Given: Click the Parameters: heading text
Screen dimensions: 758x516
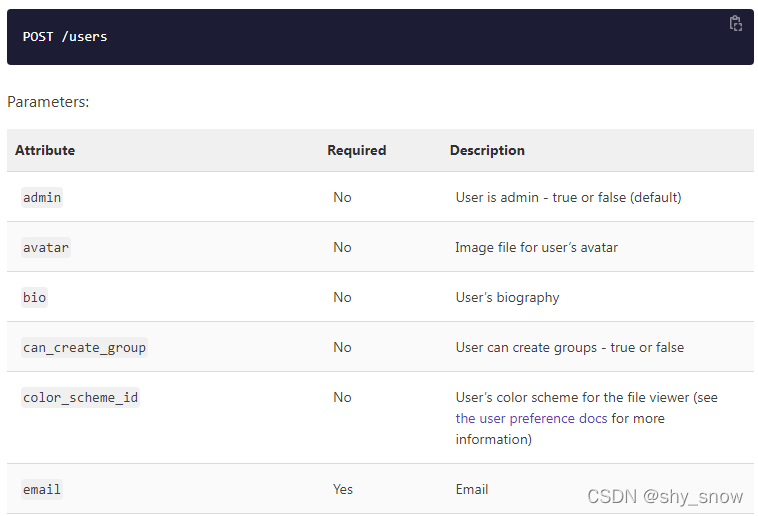Looking at the screenshot, I should (48, 102).
